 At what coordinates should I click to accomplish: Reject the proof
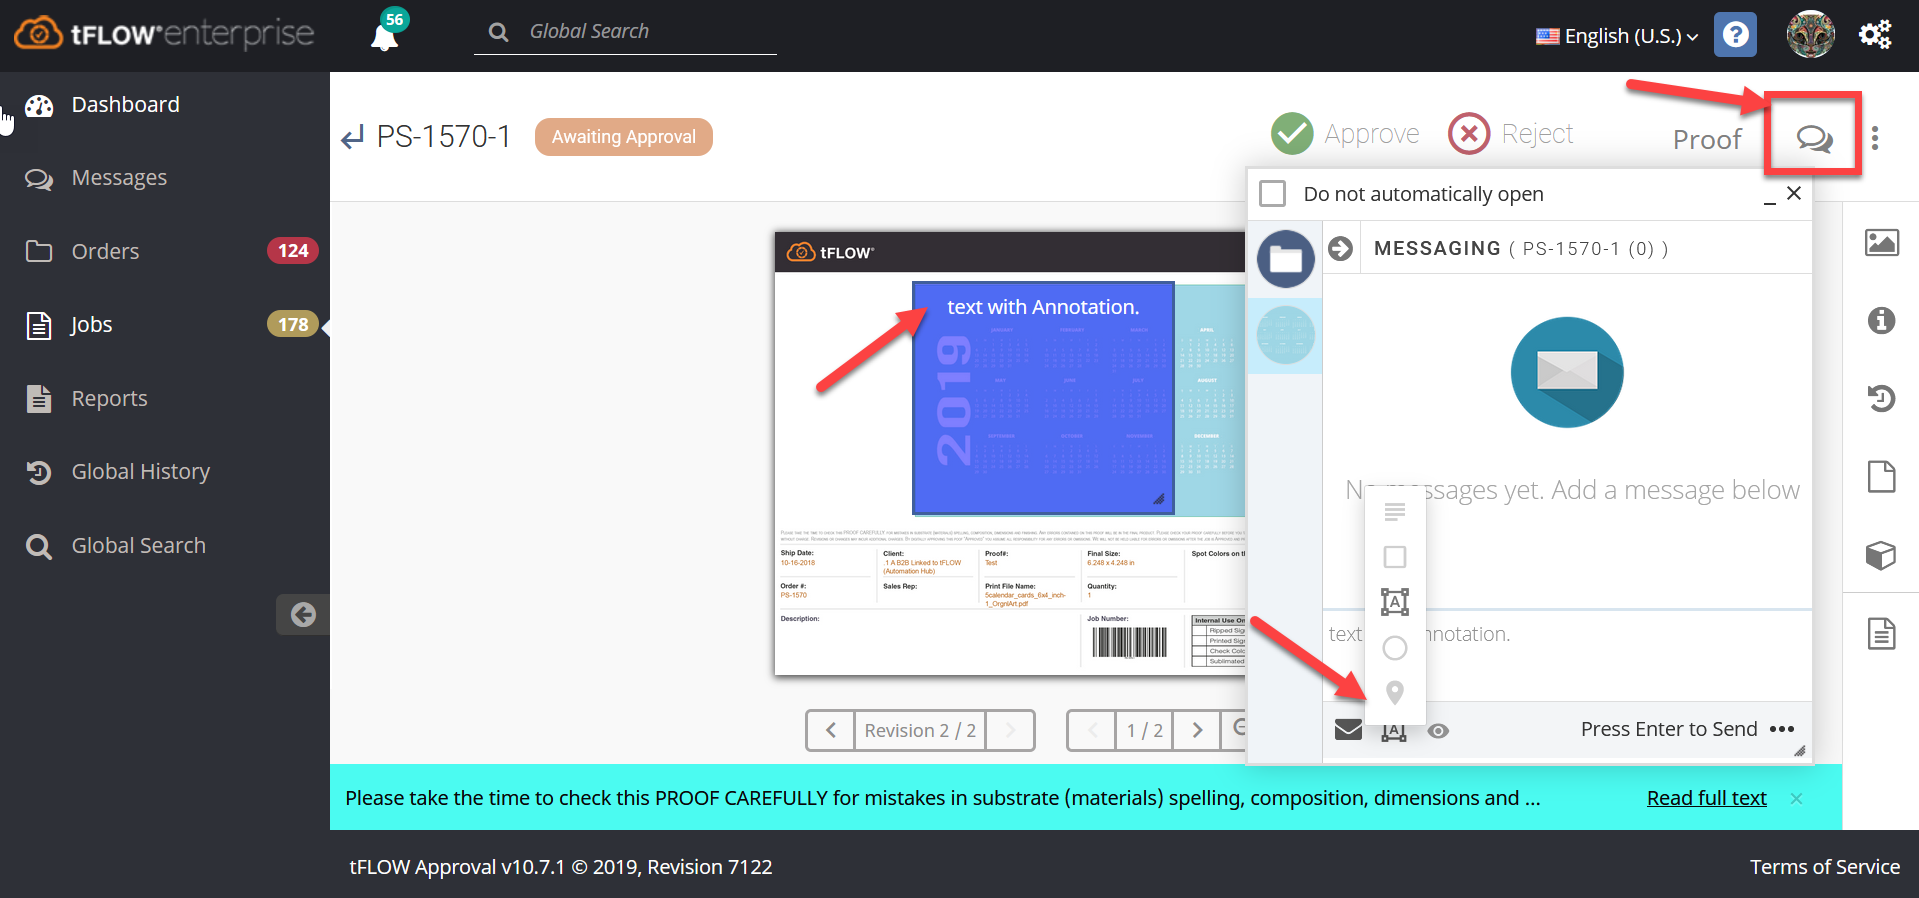[x=1511, y=134]
